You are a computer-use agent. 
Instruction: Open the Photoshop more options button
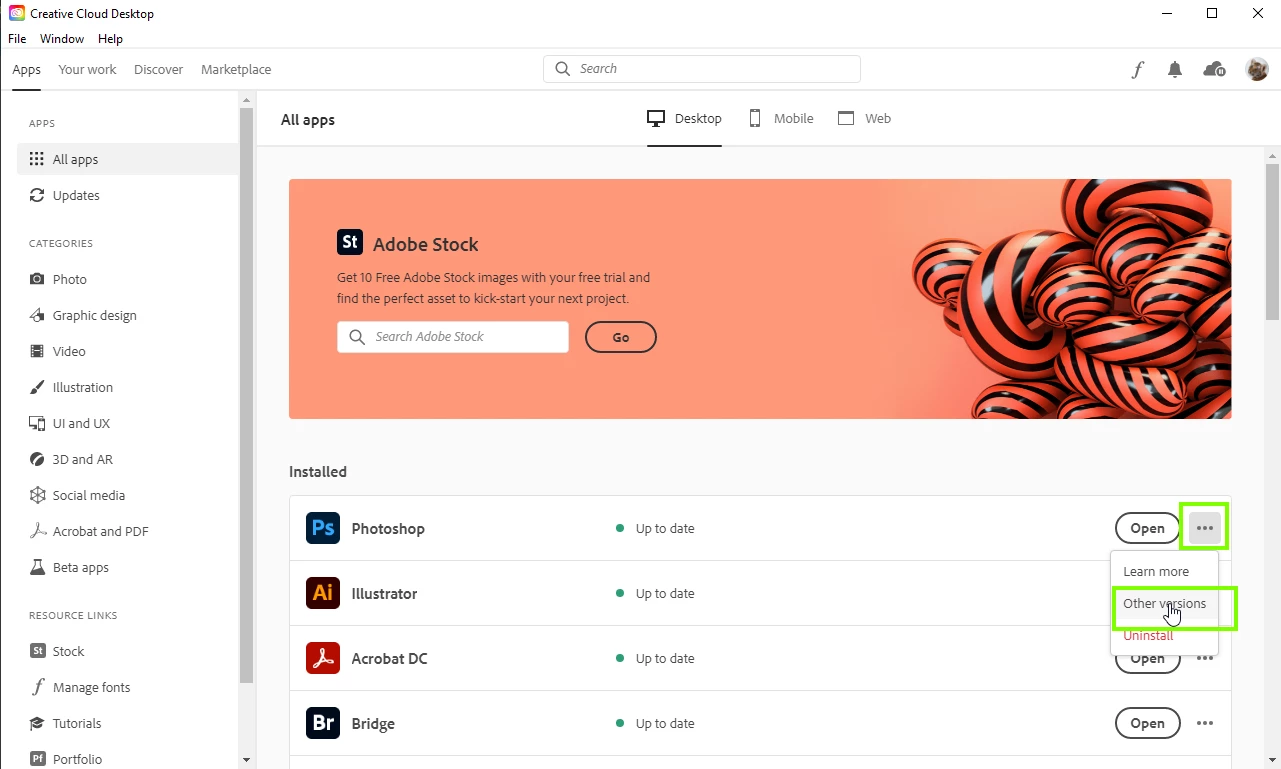coord(1205,528)
